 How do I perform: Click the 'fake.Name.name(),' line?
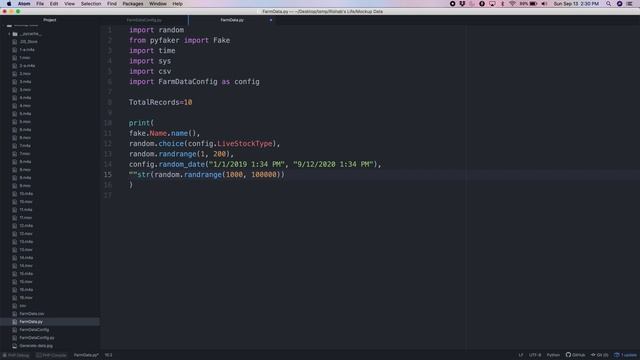pos(164,133)
